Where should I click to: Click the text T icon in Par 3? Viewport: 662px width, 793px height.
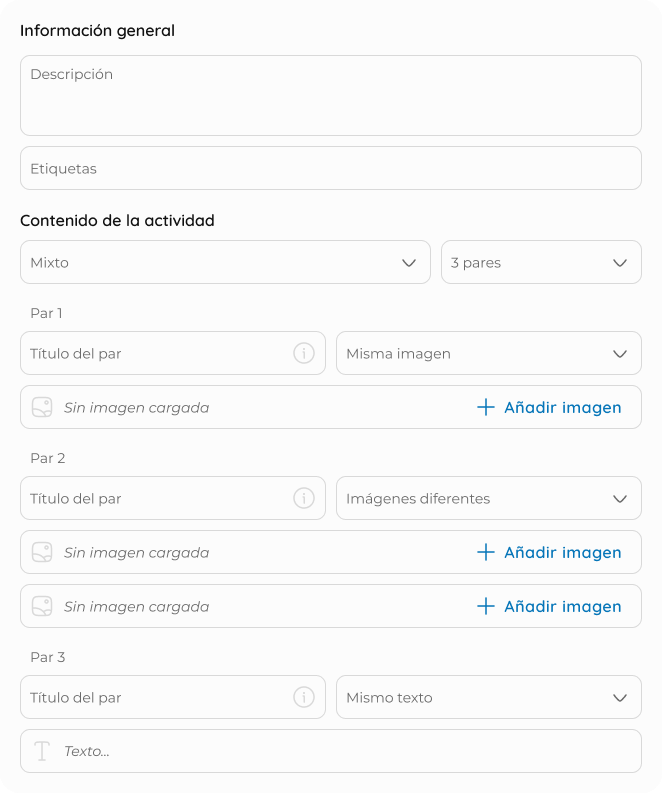(x=42, y=751)
